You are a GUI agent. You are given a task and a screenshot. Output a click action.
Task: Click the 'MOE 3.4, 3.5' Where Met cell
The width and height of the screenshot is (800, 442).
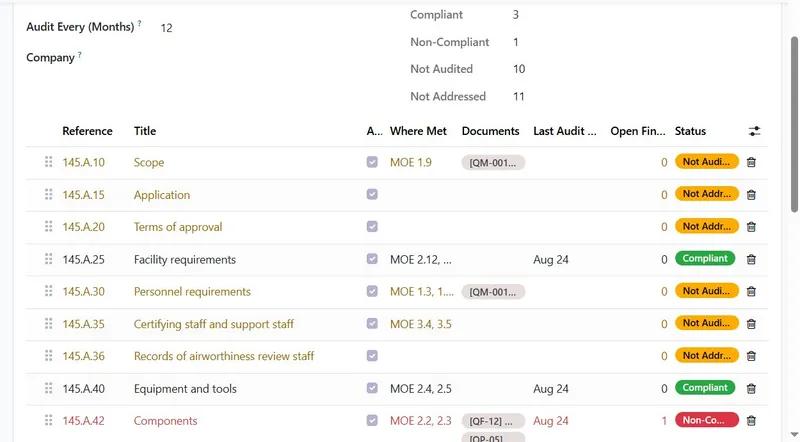(x=421, y=324)
